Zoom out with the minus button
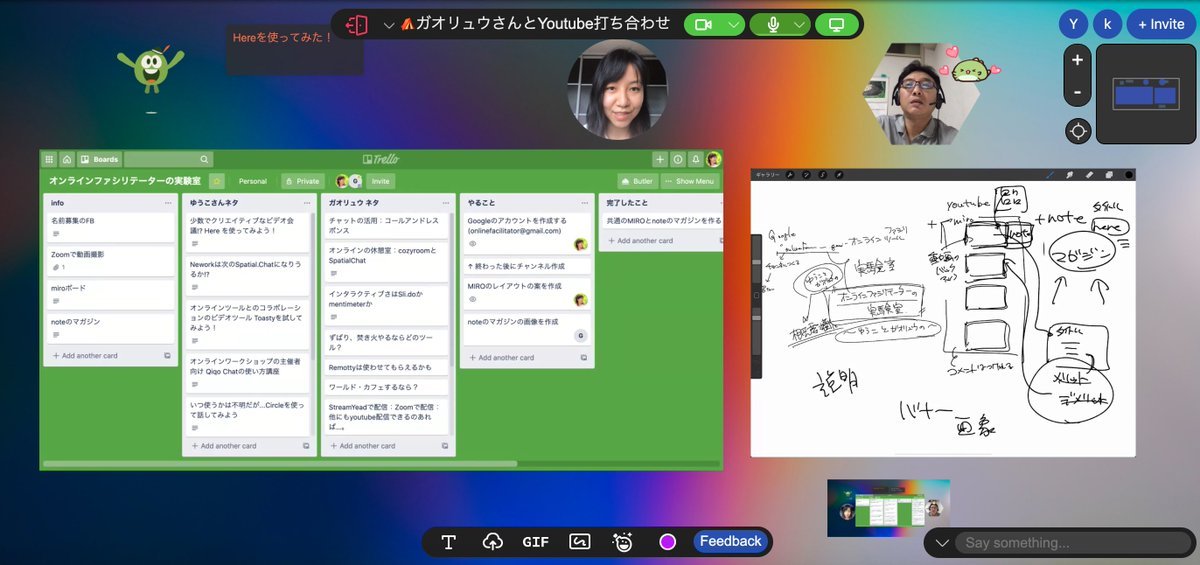The width and height of the screenshot is (1200, 565). point(1077,92)
